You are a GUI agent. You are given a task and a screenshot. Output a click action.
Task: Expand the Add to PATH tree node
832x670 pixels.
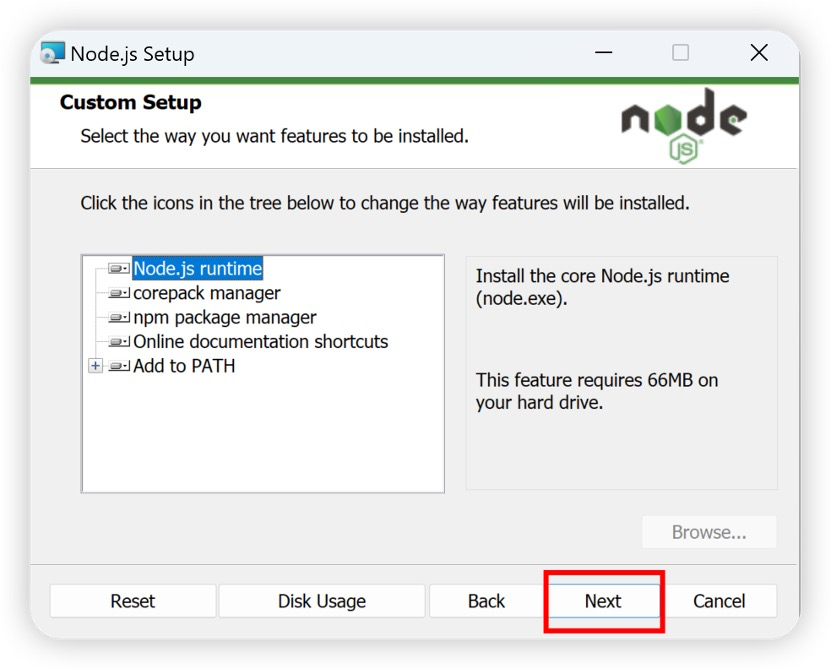pos(96,366)
